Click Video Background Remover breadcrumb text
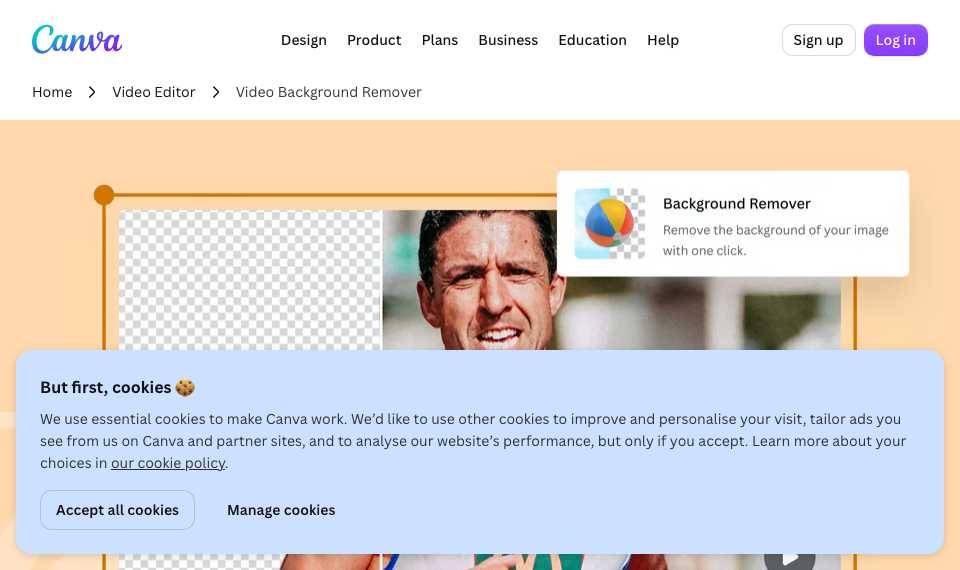 click(x=329, y=92)
